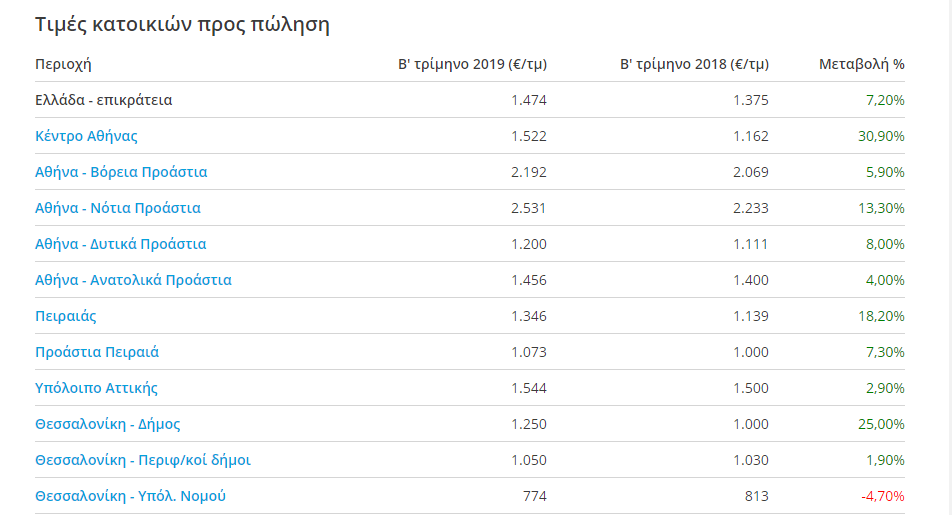
Task: Click Θεσσαλονίκη - Υπόλ. Νομού link
Action: tap(124, 496)
